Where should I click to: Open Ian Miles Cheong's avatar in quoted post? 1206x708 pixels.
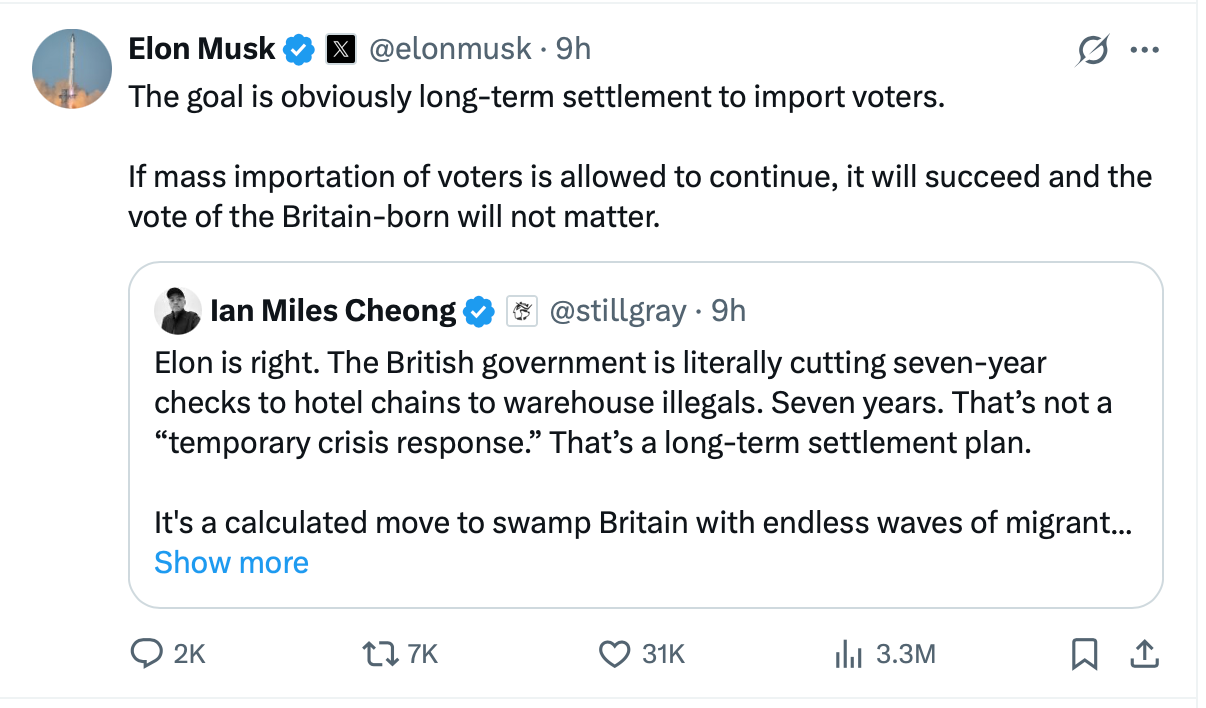tap(178, 311)
